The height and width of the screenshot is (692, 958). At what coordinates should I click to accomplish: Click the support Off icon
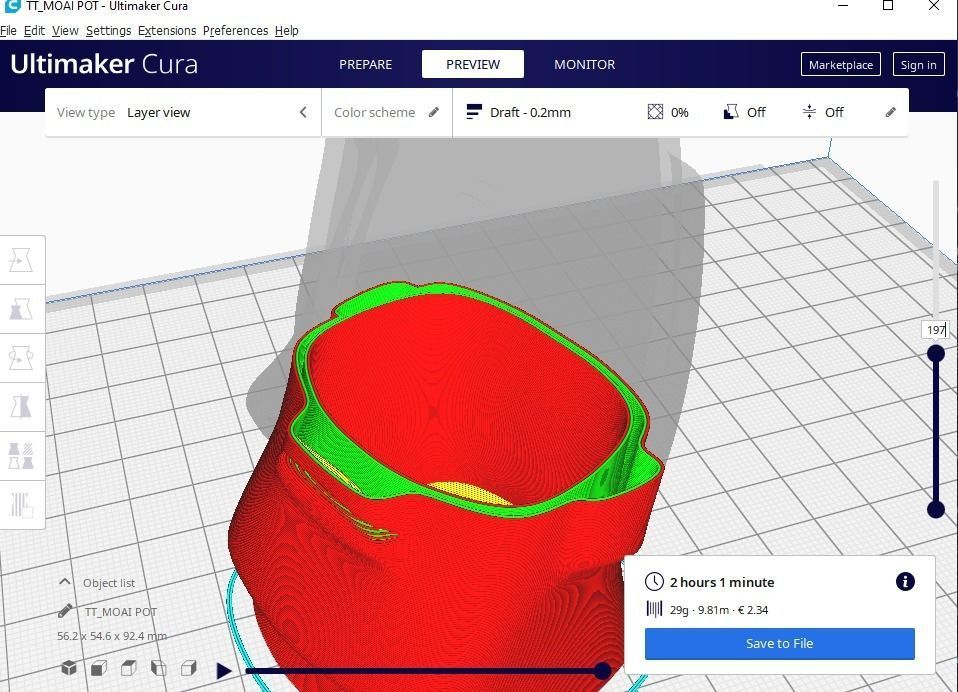[731, 112]
